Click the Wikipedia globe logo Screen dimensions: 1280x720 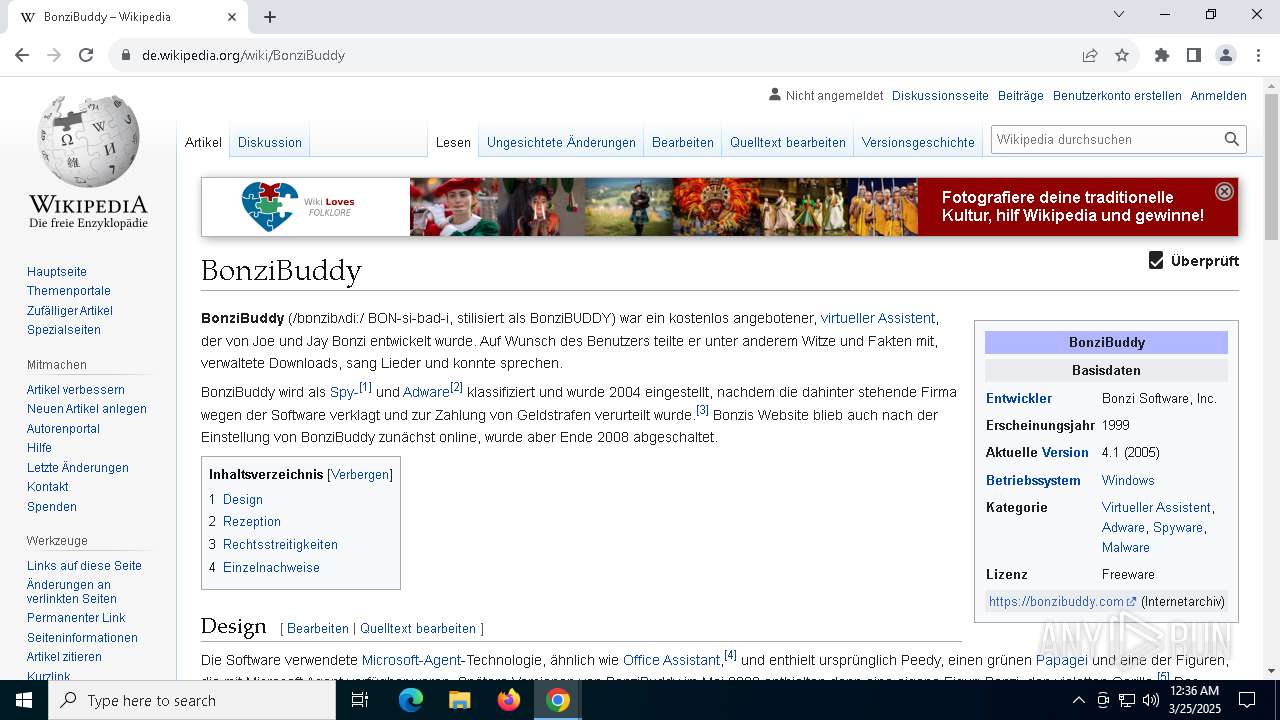[88, 141]
